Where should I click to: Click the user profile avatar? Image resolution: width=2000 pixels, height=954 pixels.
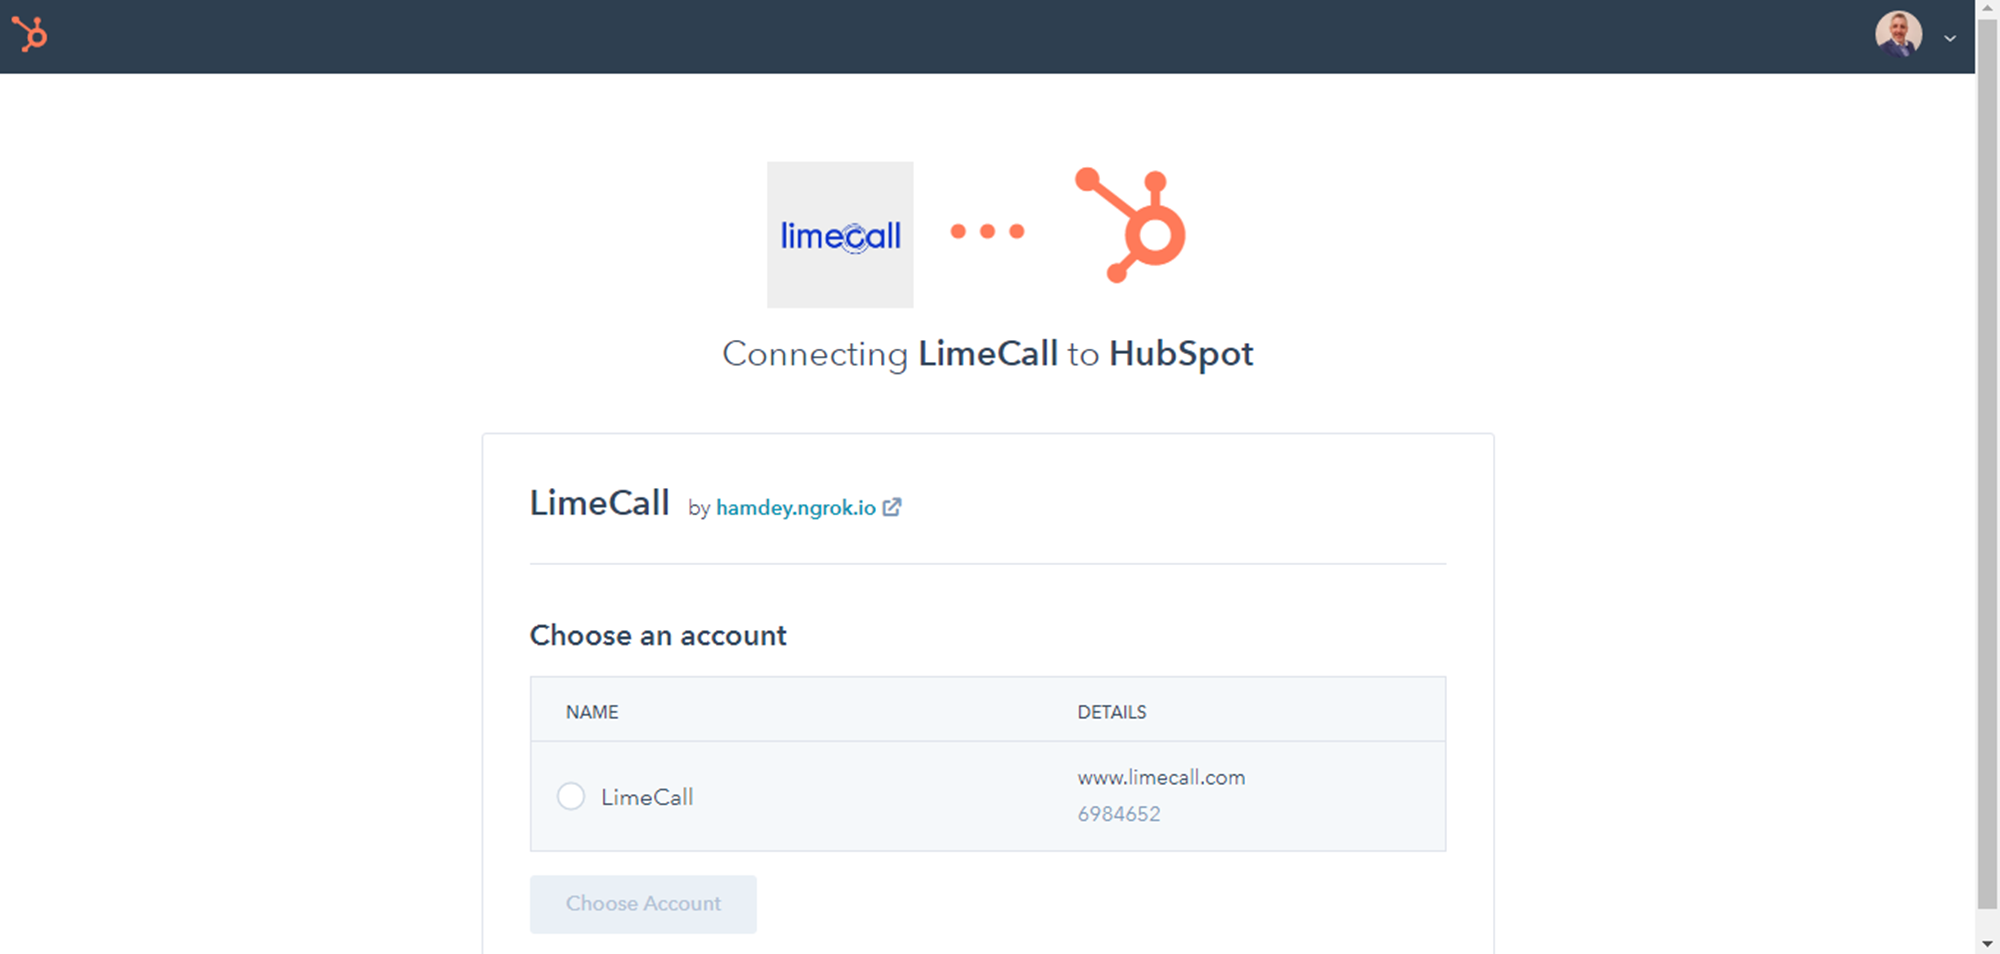(1897, 35)
